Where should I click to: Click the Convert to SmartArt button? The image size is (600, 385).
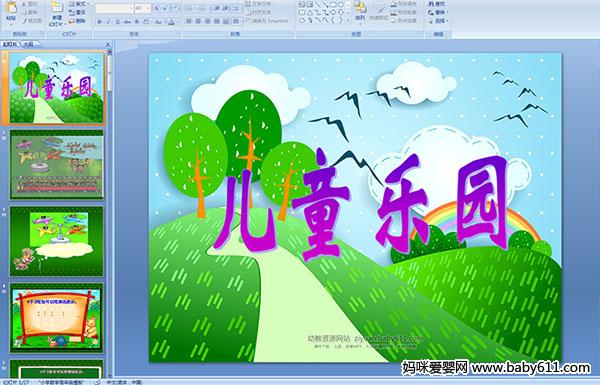pos(268,21)
